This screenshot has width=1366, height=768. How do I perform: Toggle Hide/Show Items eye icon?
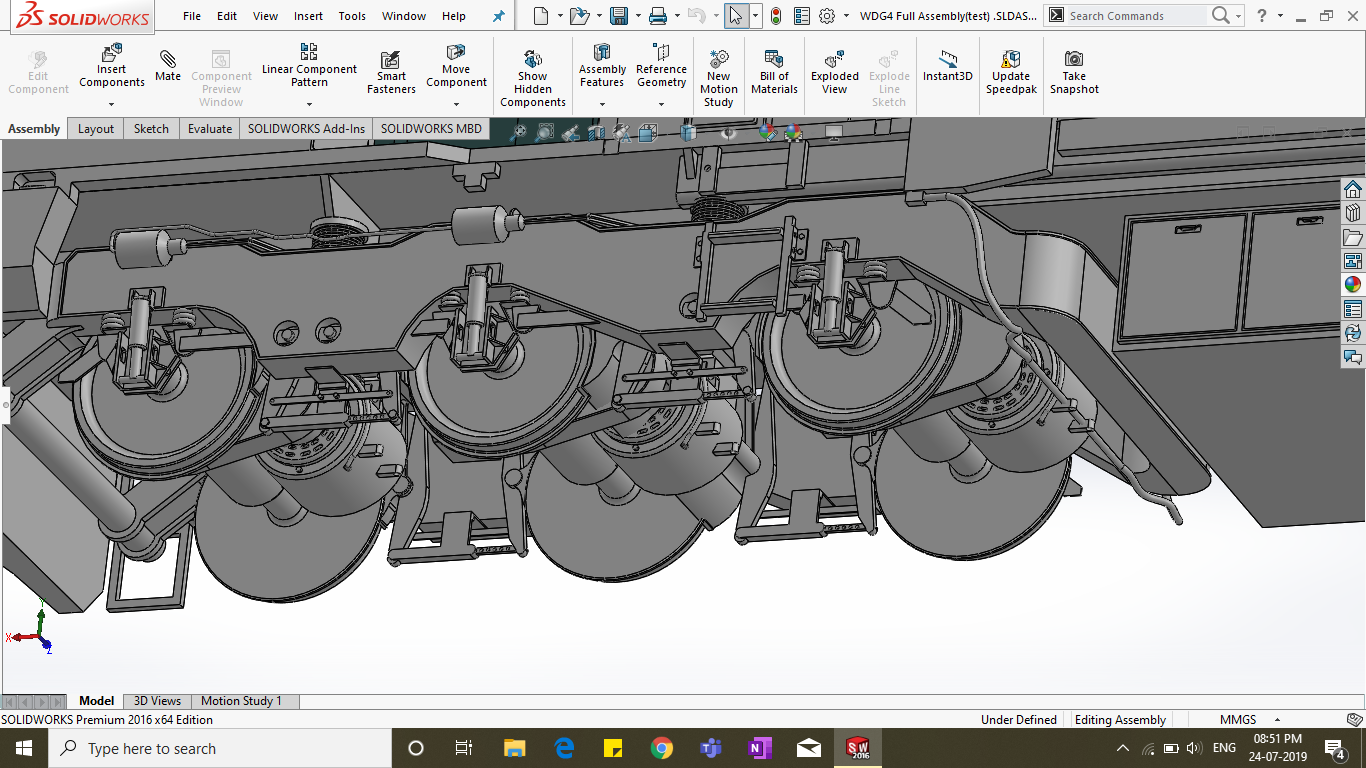(729, 132)
